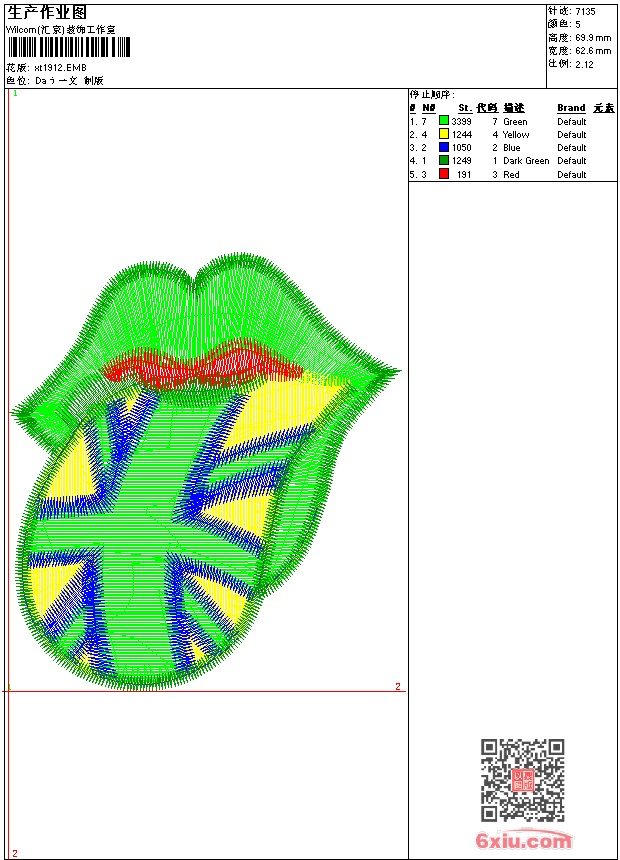Click the "Wilcom(汇京)" studio line
The height and width of the screenshot is (860, 620).
61,30
